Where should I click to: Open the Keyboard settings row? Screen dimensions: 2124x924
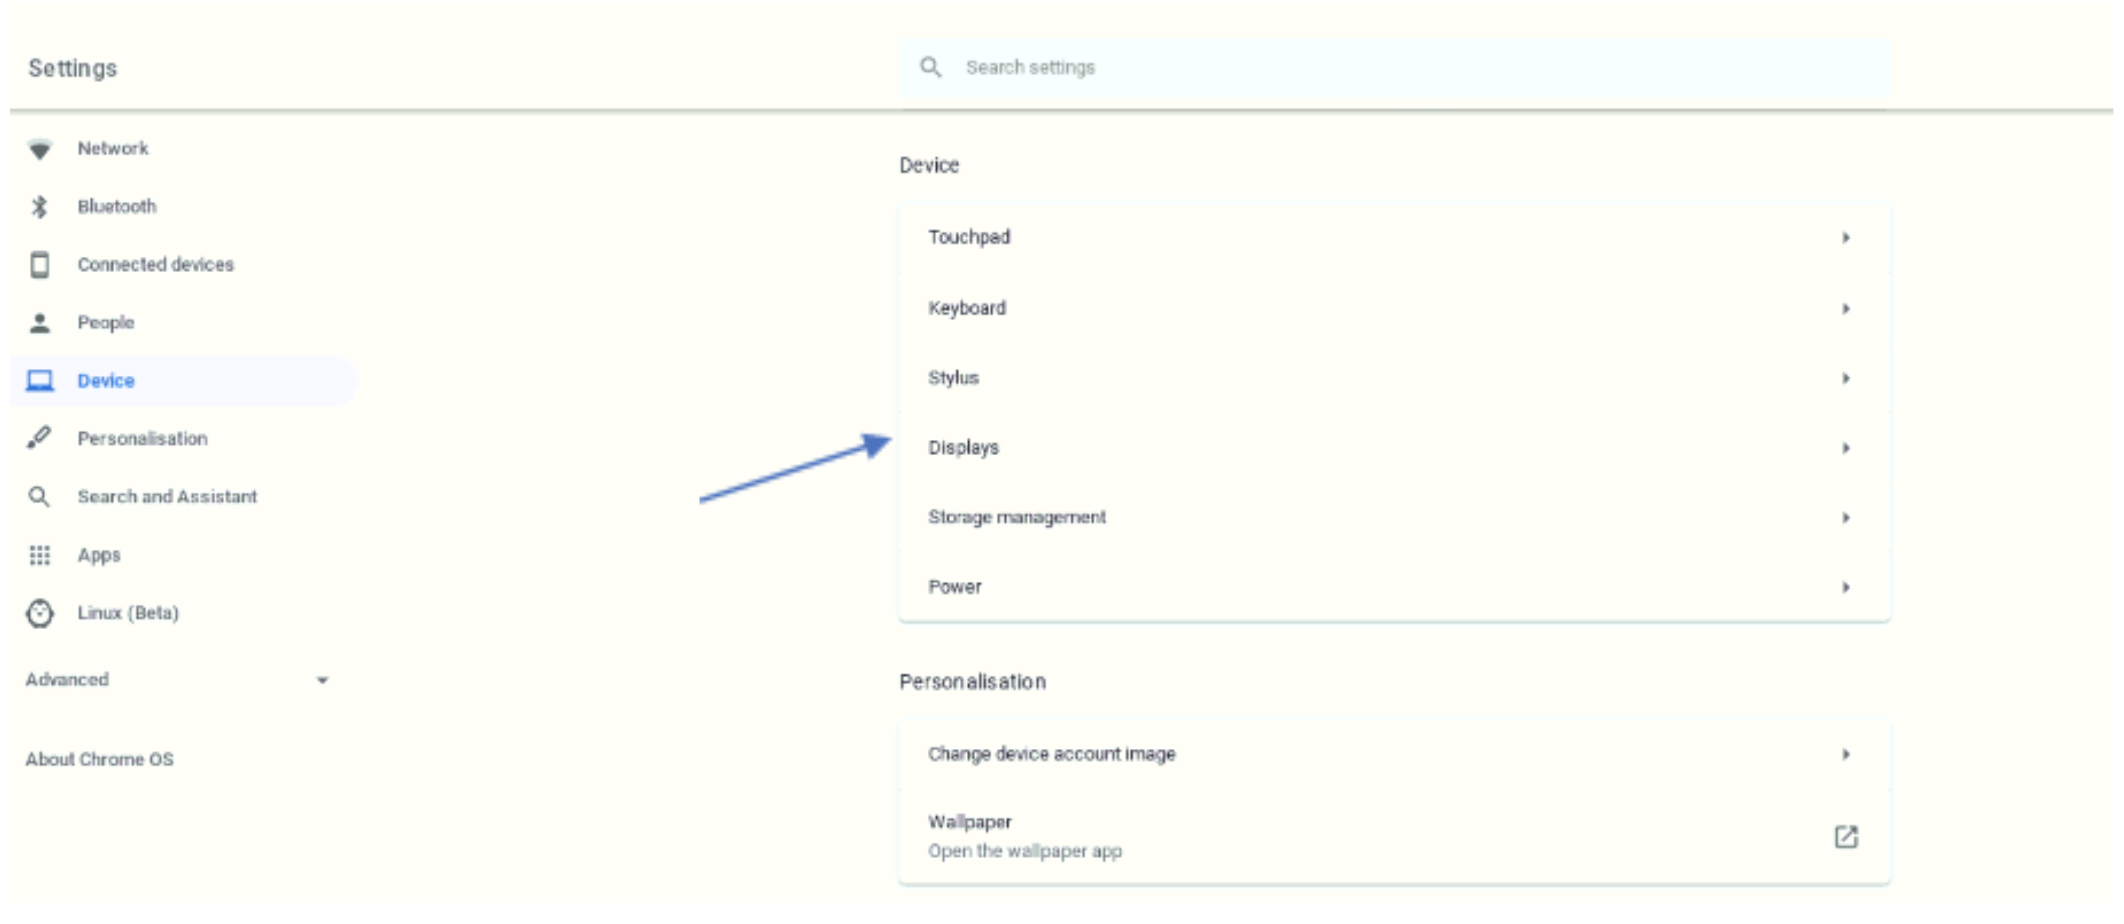pos(1394,308)
